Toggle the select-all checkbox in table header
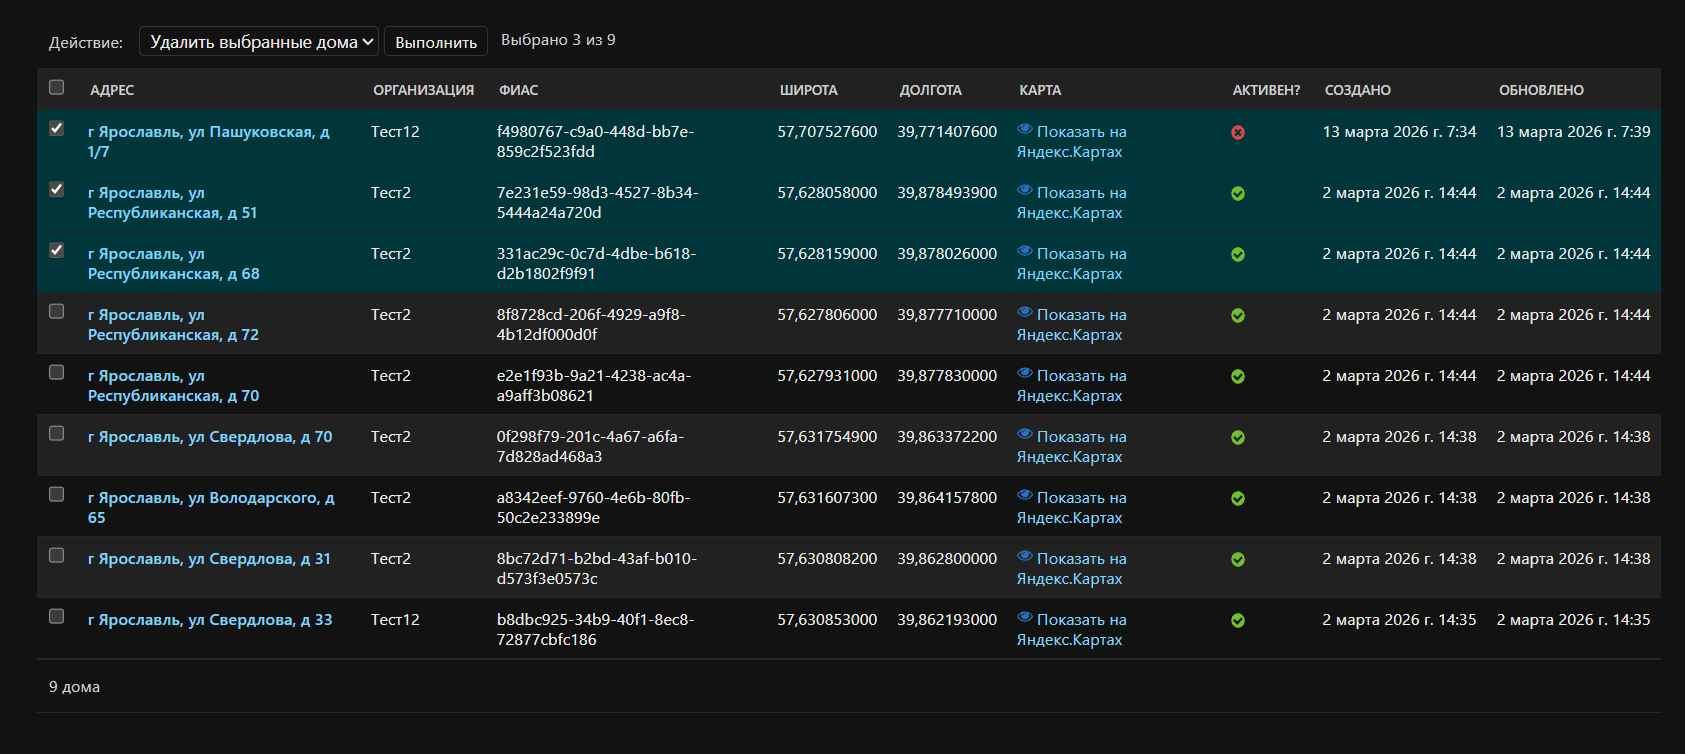This screenshot has height=754, width=1685. [x=57, y=87]
